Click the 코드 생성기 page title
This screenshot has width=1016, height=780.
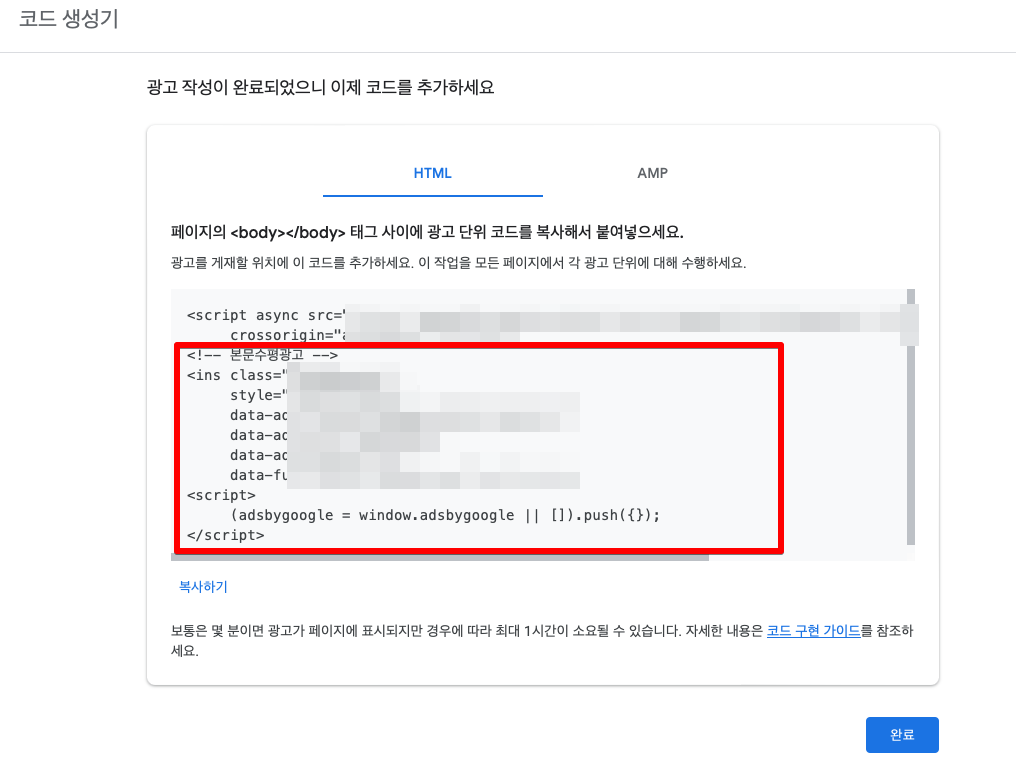(x=69, y=18)
